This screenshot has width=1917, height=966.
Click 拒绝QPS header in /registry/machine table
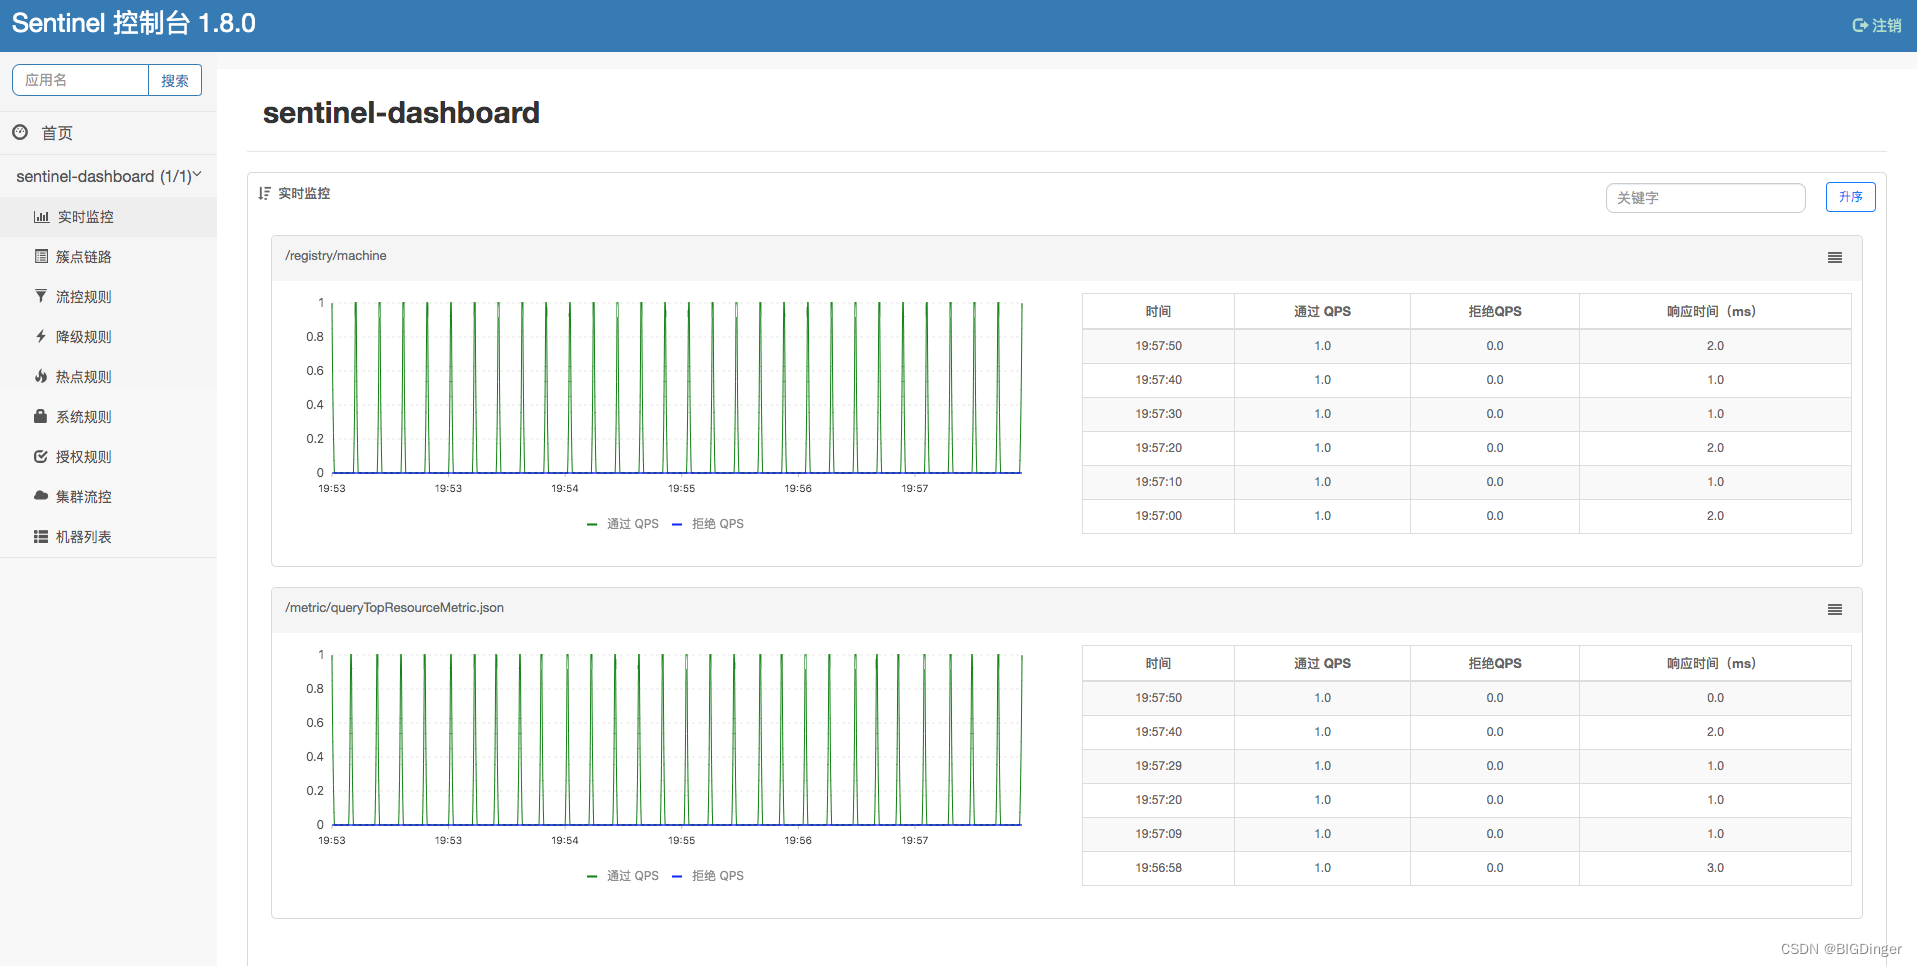(x=1495, y=311)
